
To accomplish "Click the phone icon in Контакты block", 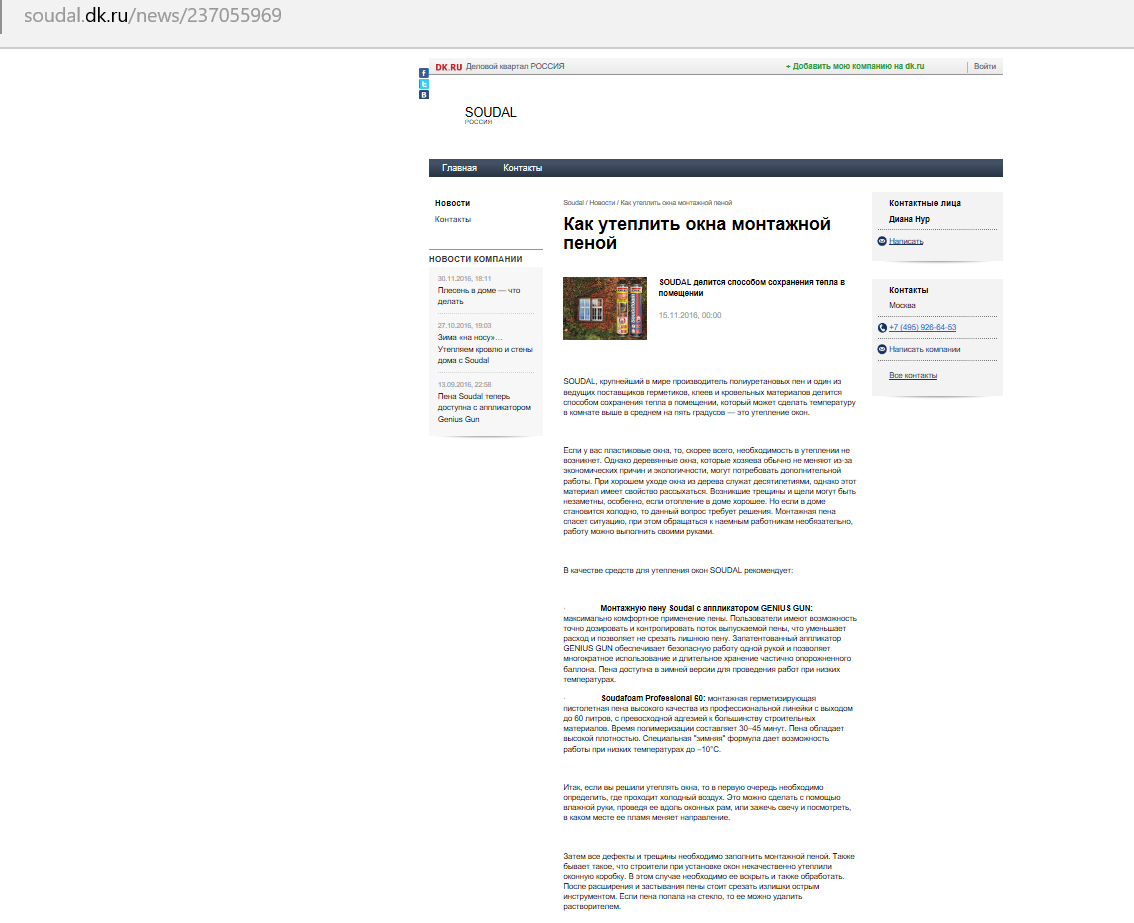I will click(882, 328).
